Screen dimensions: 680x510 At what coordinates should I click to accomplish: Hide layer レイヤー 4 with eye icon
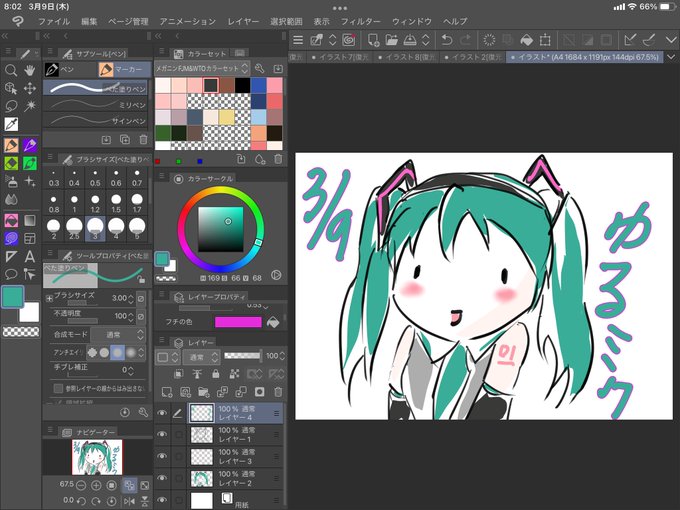pyautogui.click(x=162, y=413)
